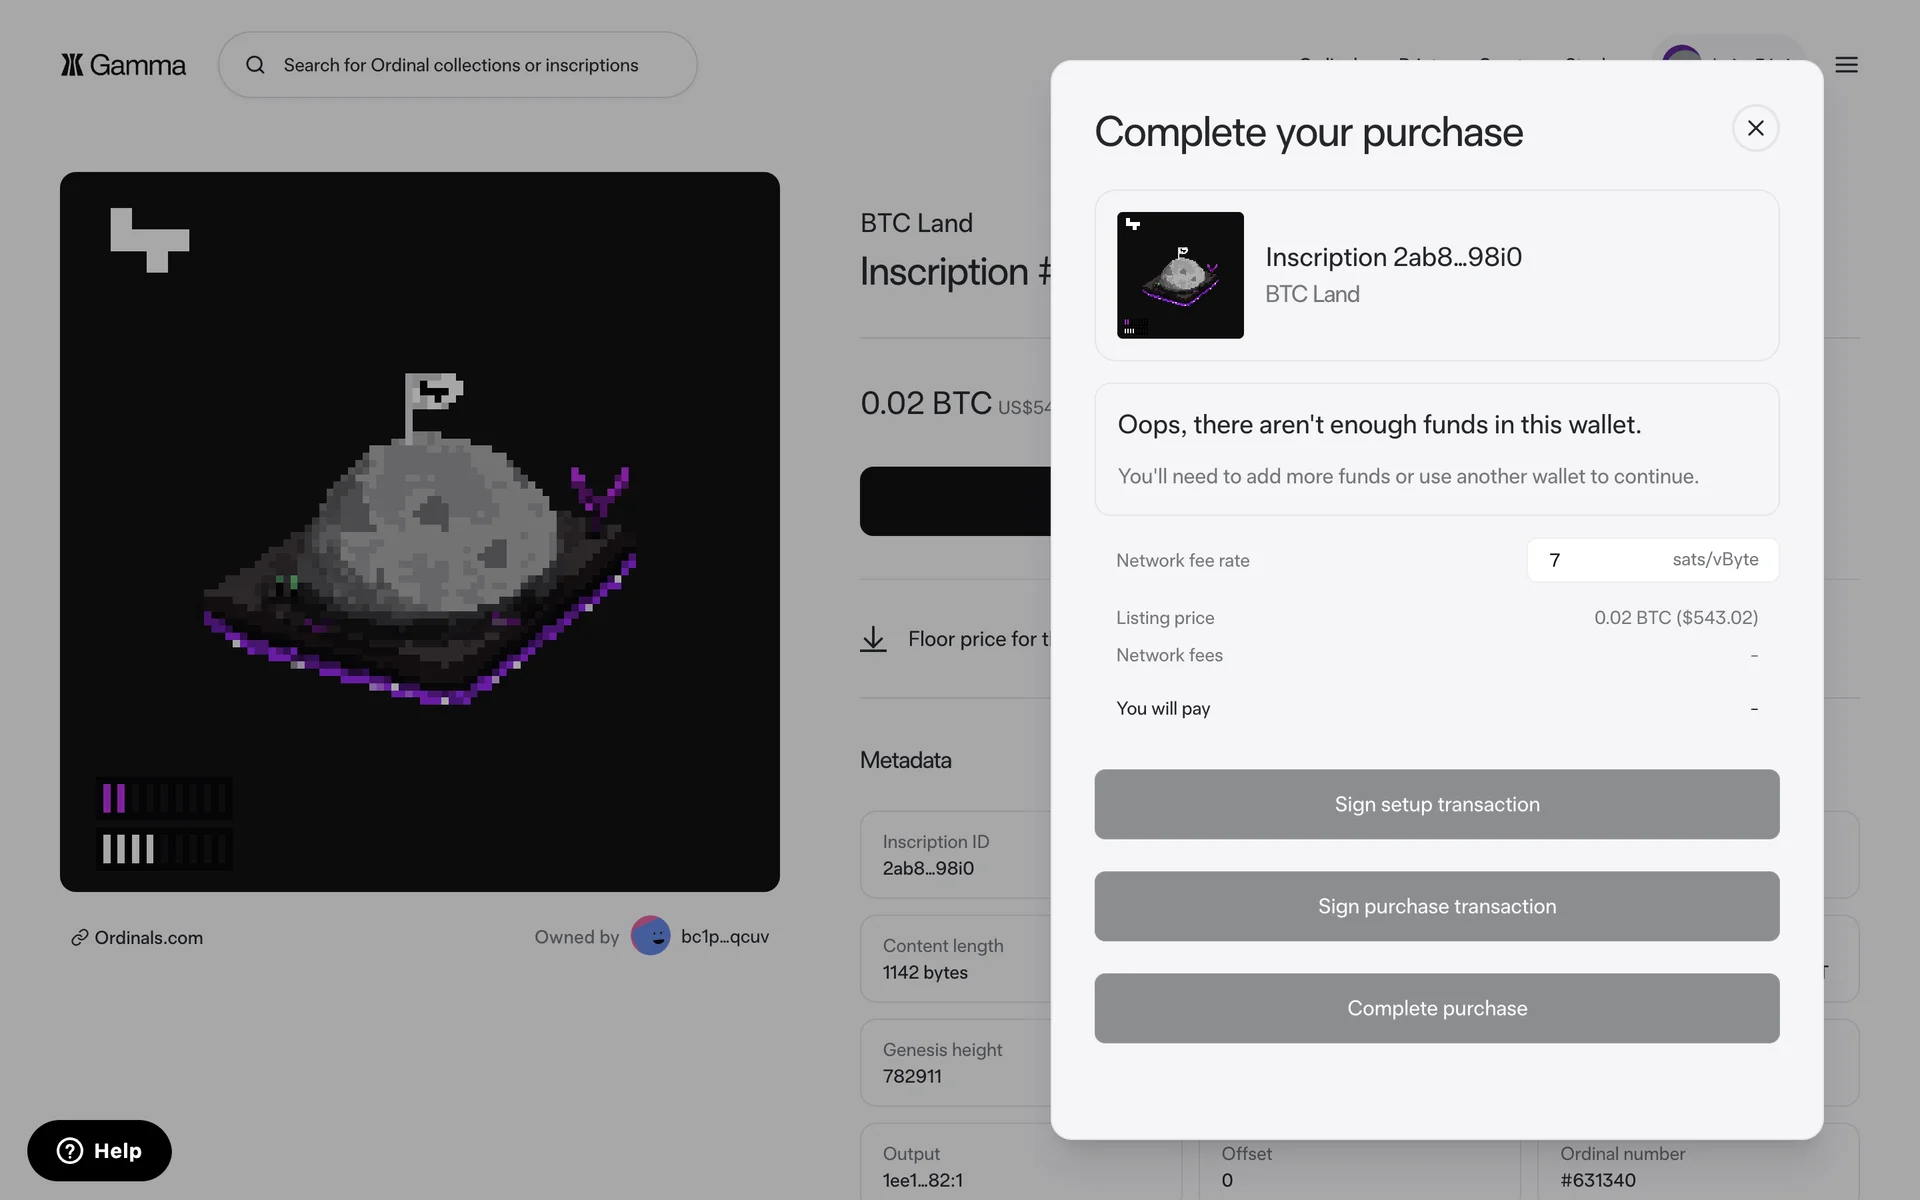This screenshot has width=1920, height=1200.
Task: Click the inscription thumbnail in dialog
Action: [1180, 275]
